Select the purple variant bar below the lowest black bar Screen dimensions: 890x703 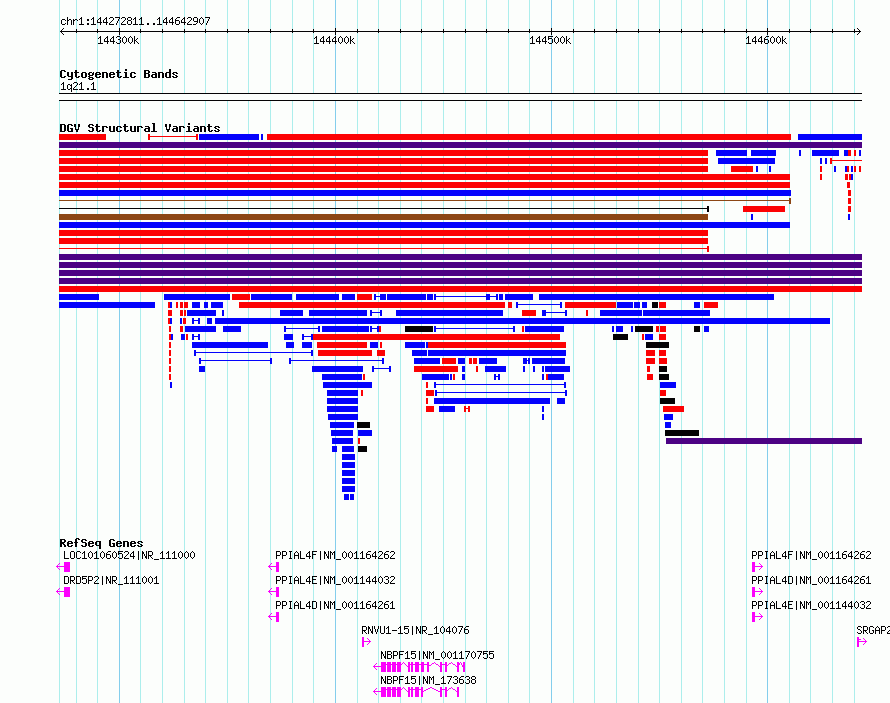764,441
